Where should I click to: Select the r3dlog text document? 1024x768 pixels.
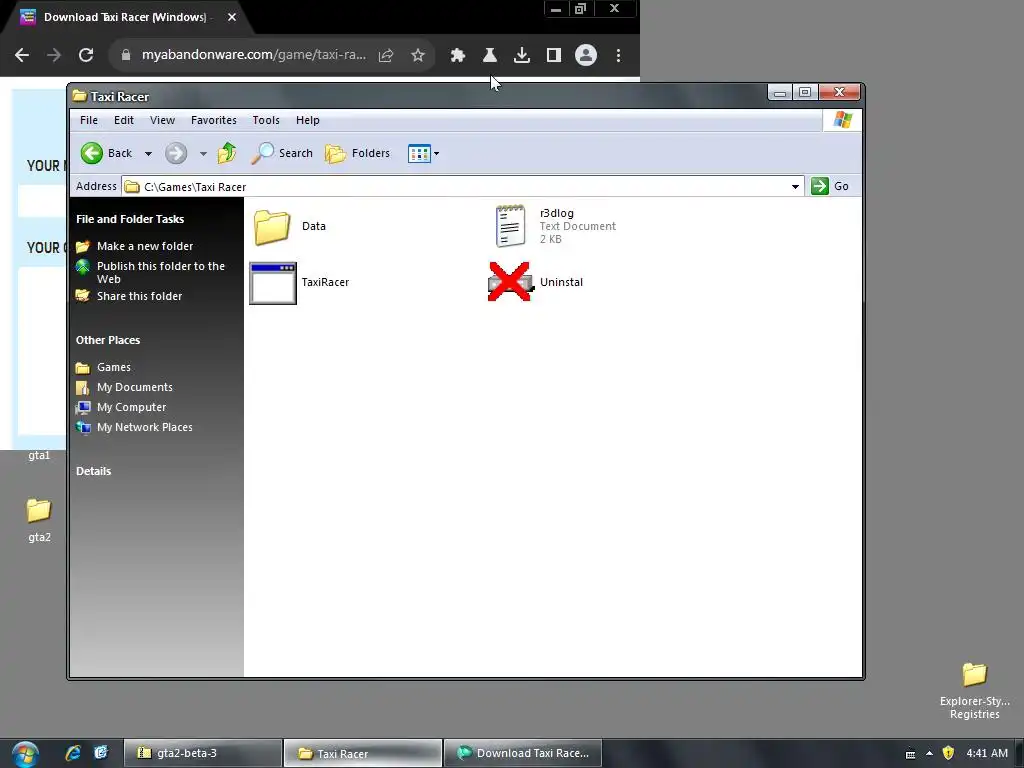[x=555, y=226]
